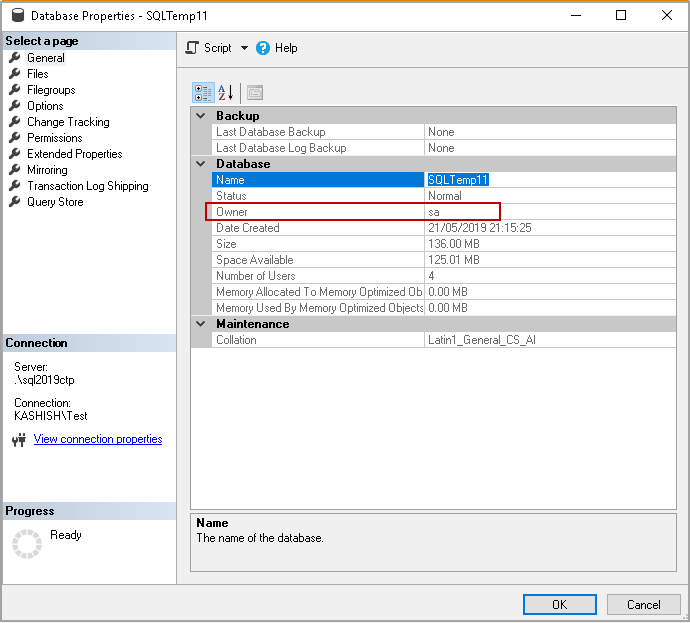Click the Script button label
Image resolution: width=690 pixels, height=623 pixels.
tap(217, 48)
